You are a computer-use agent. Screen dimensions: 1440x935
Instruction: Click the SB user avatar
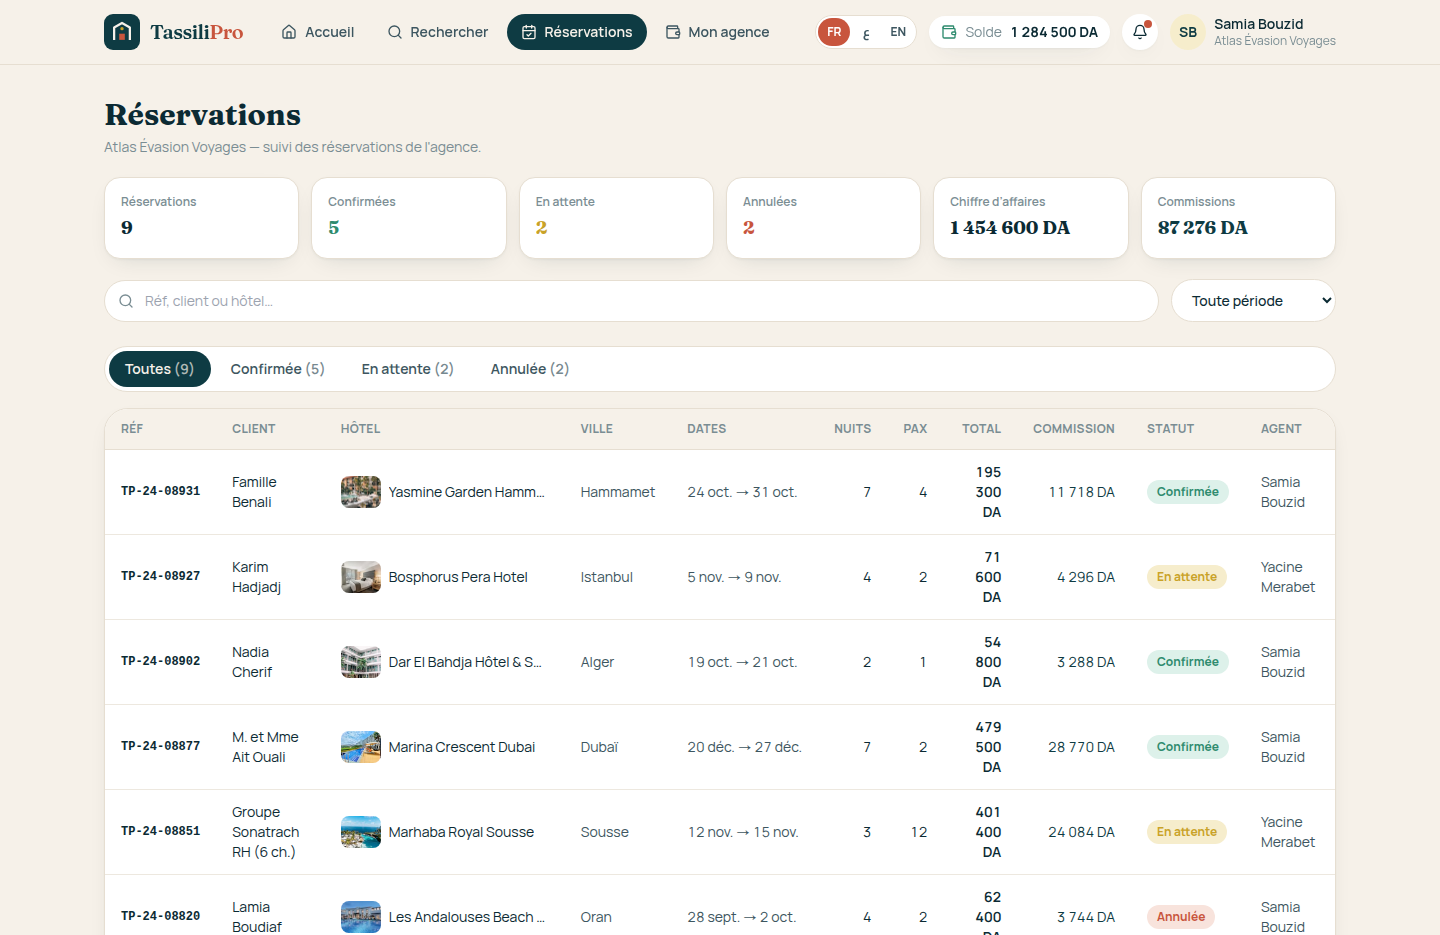1188,32
